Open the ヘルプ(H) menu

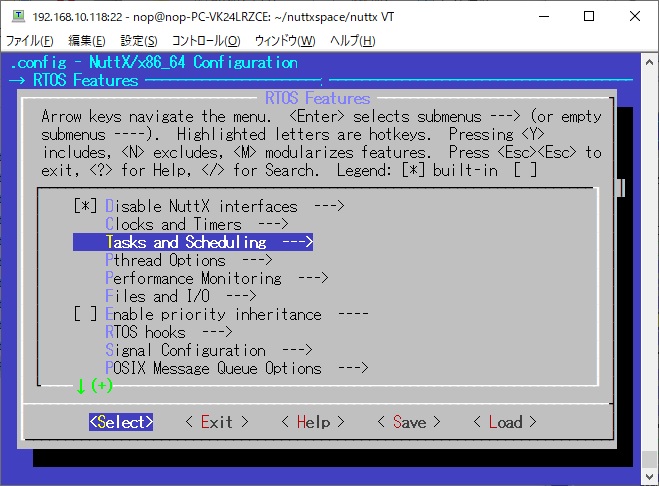(x=352, y=41)
